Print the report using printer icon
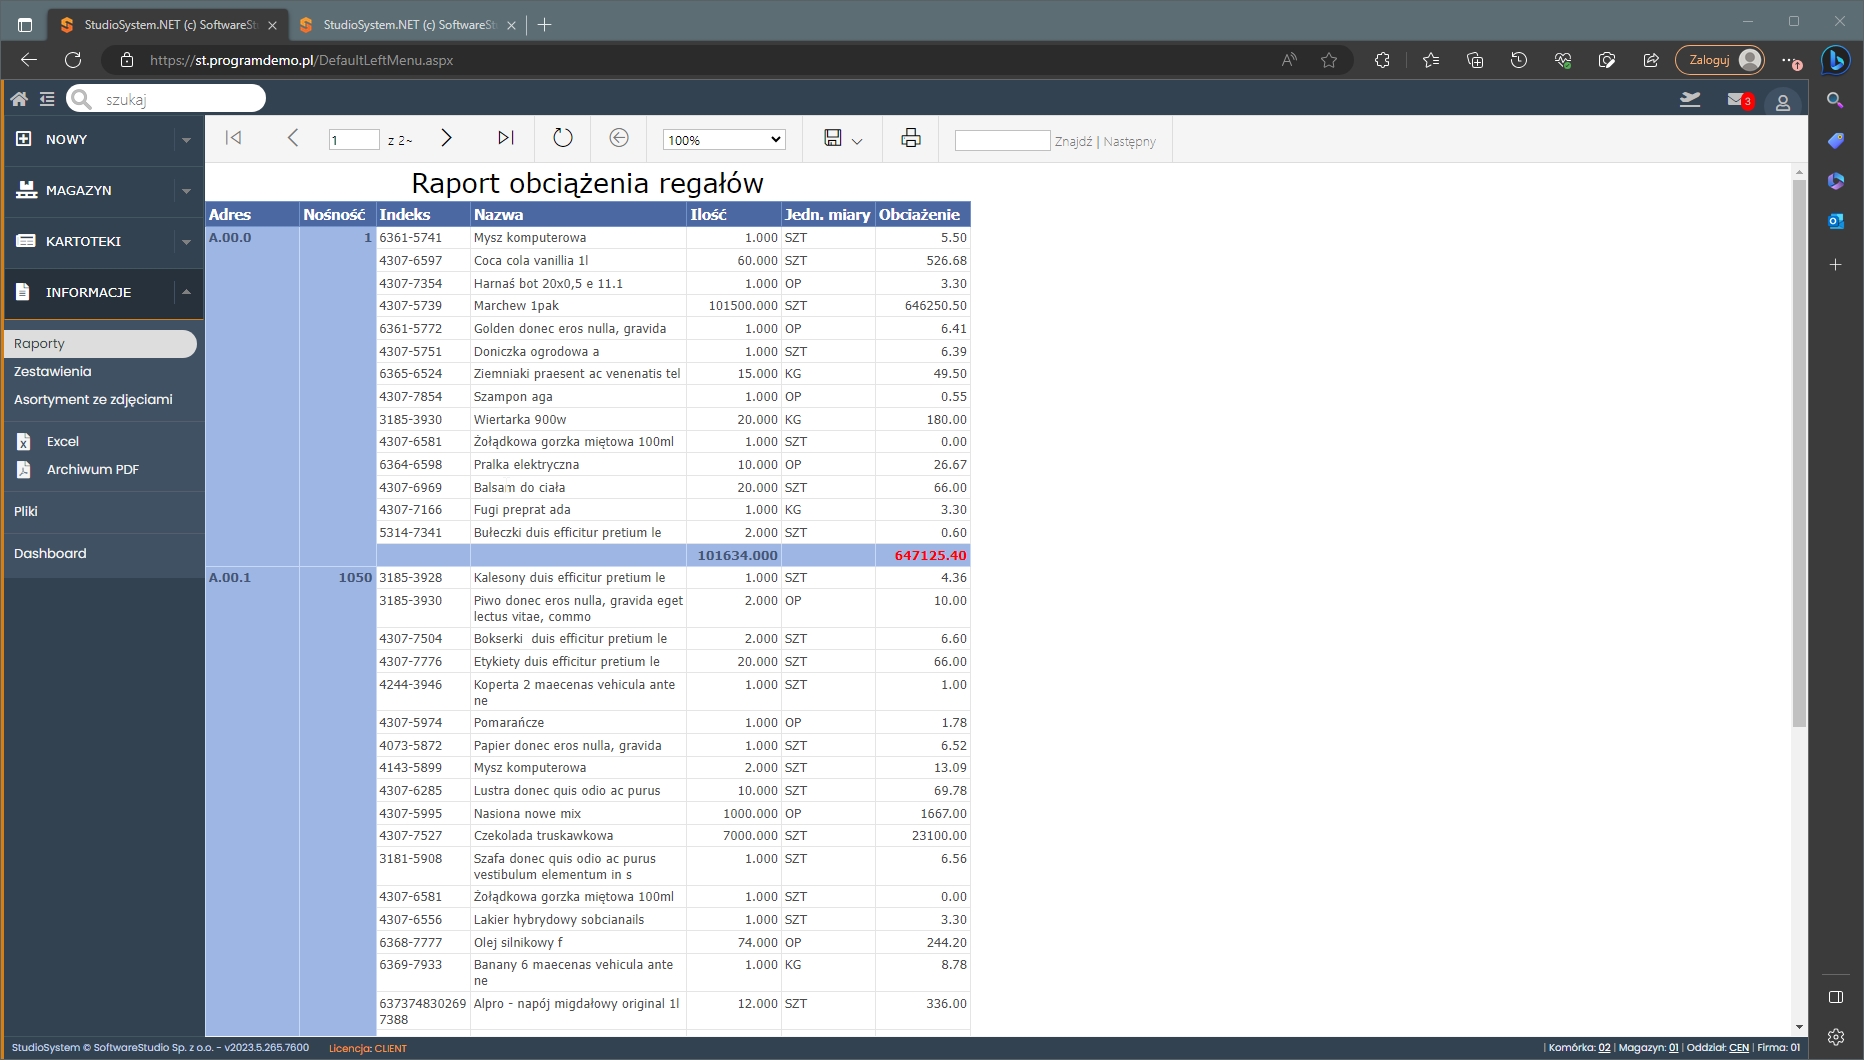1864x1060 pixels. (x=910, y=138)
